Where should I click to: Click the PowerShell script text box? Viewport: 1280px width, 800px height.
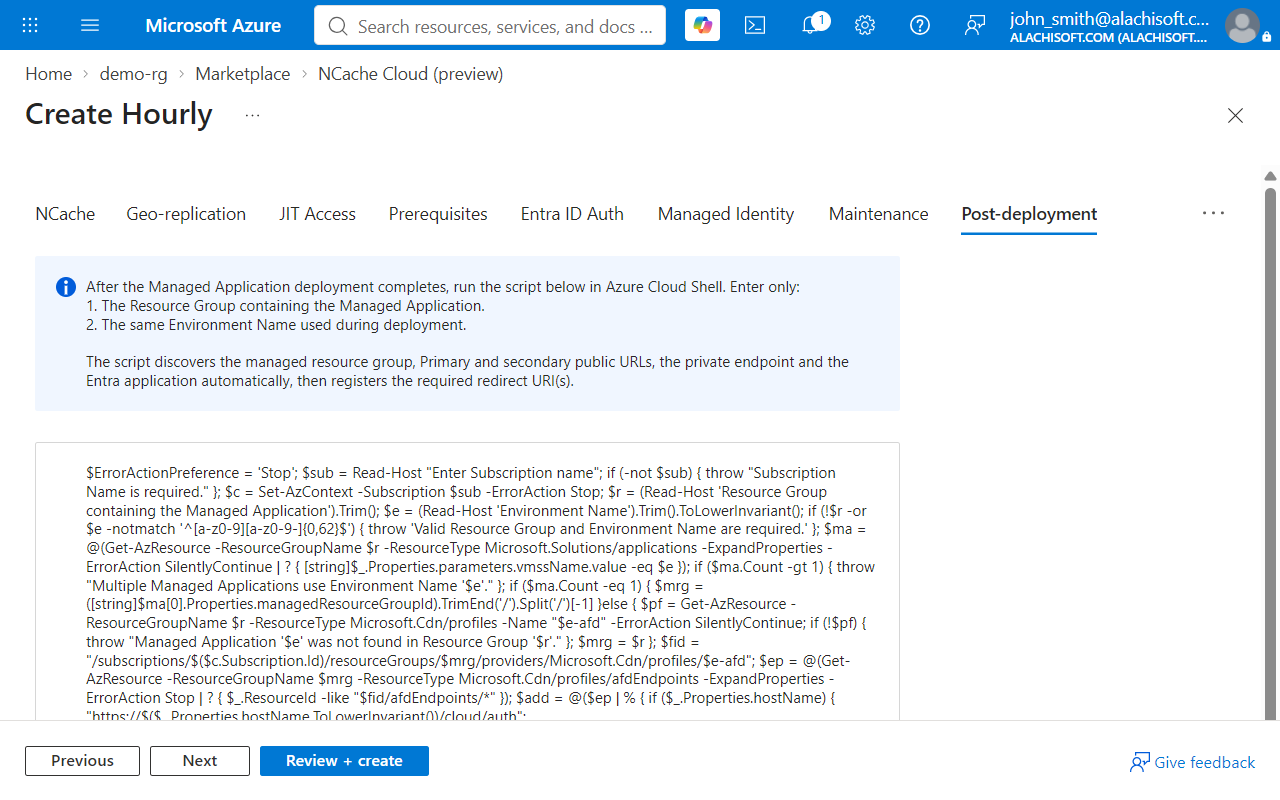click(x=467, y=581)
